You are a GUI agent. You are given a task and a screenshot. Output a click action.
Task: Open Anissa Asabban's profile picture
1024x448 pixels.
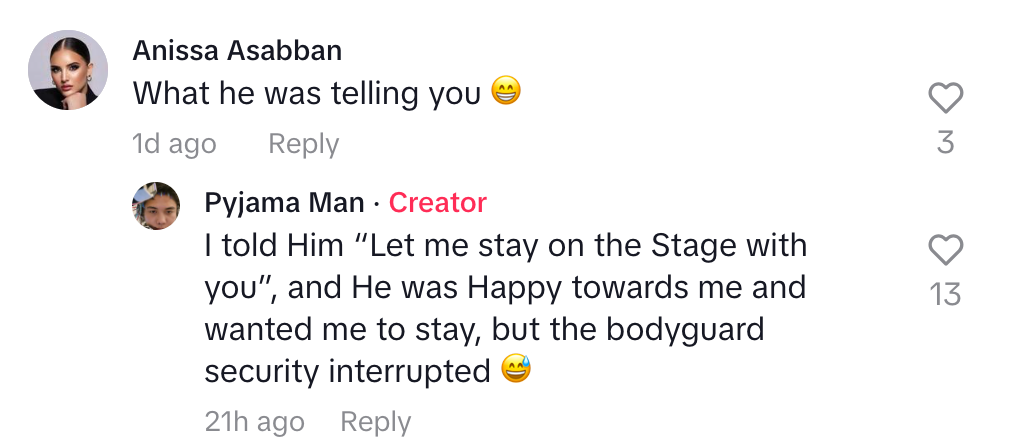point(68,70)
